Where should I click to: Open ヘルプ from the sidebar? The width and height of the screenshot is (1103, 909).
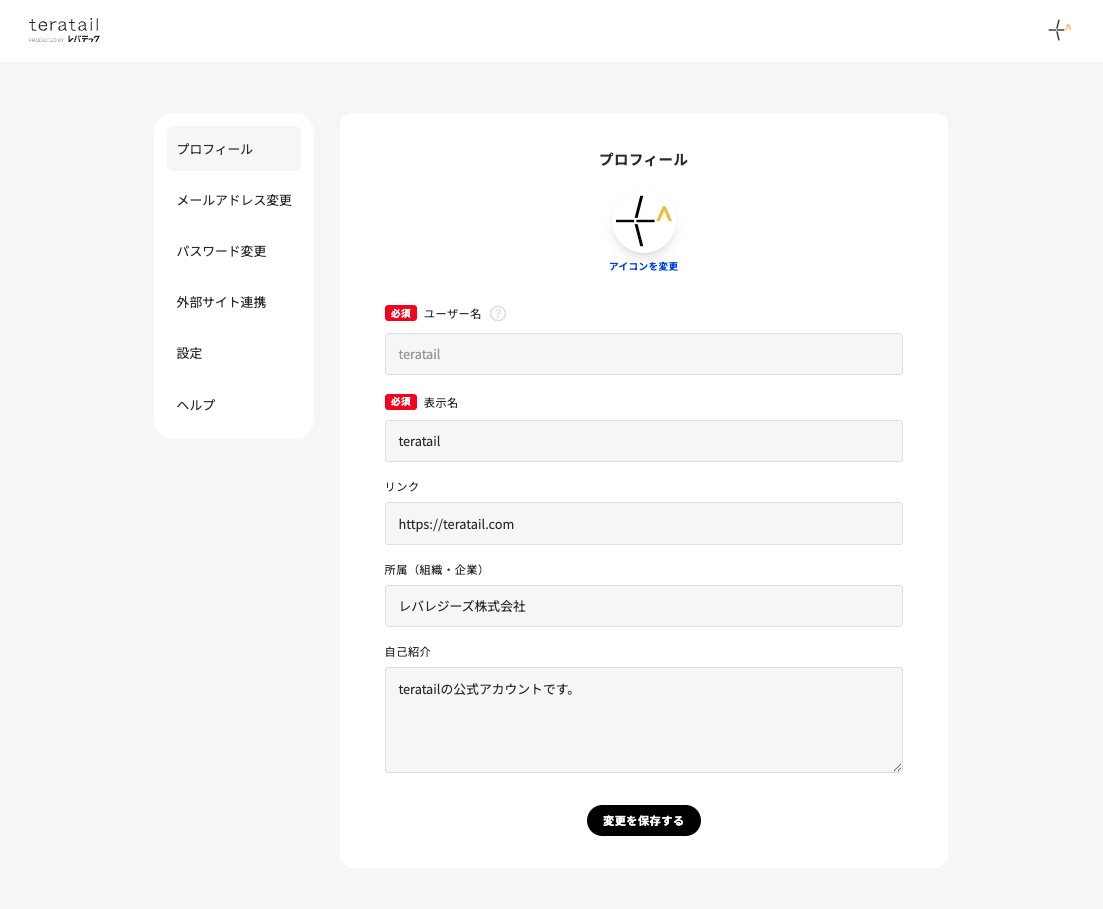tap(195, 404)
